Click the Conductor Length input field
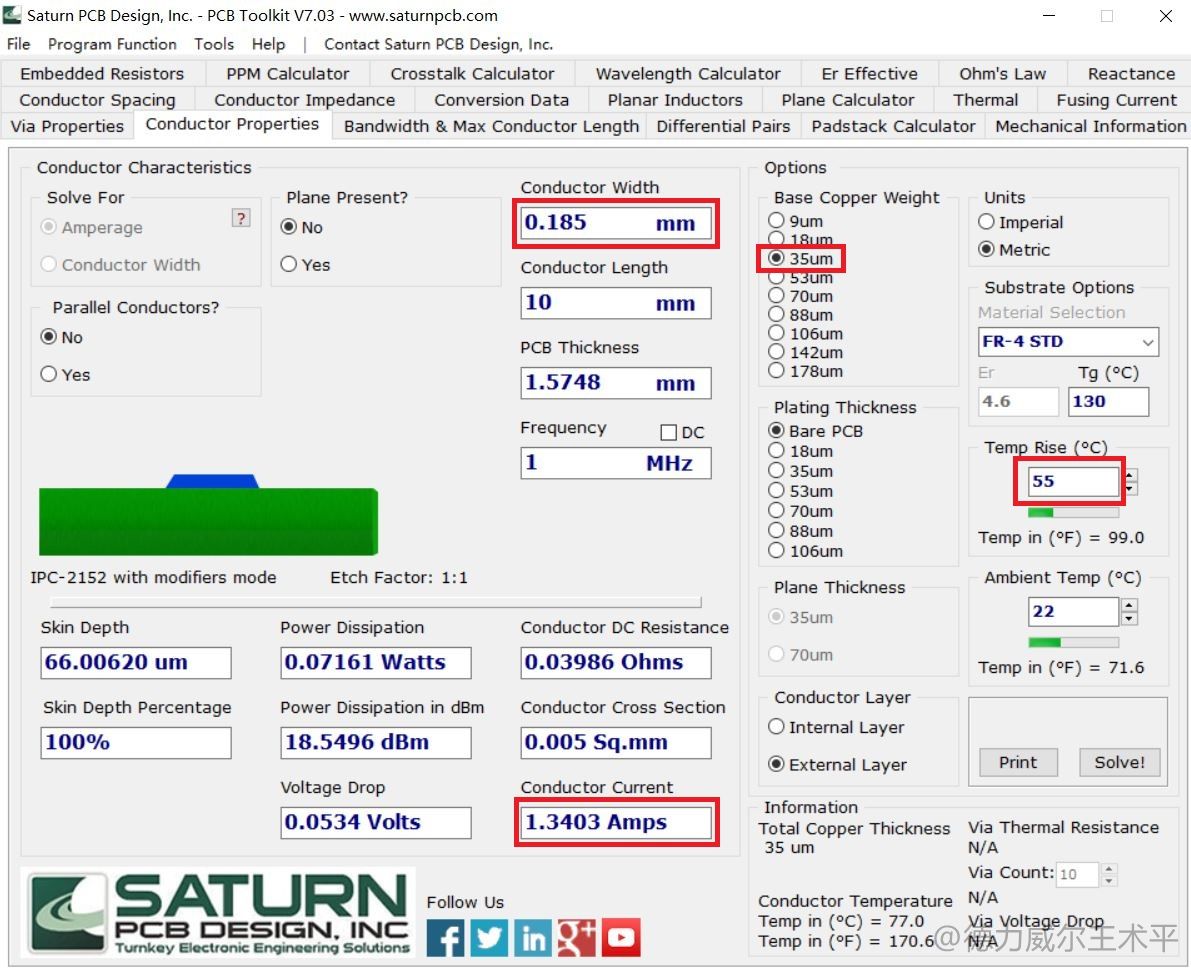Viewport: 1191px width, 972px height. pyautogui.click(x=615, y=303)
